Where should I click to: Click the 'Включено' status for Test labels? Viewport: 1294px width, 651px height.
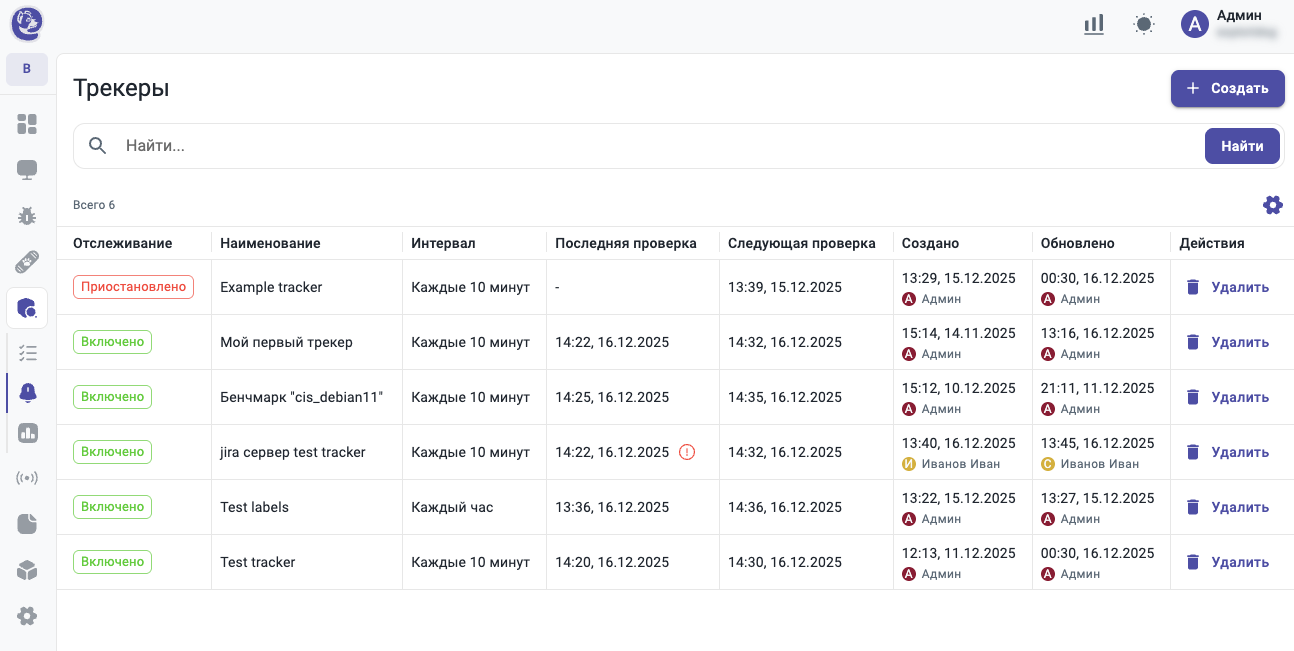[x=112, y=507]
